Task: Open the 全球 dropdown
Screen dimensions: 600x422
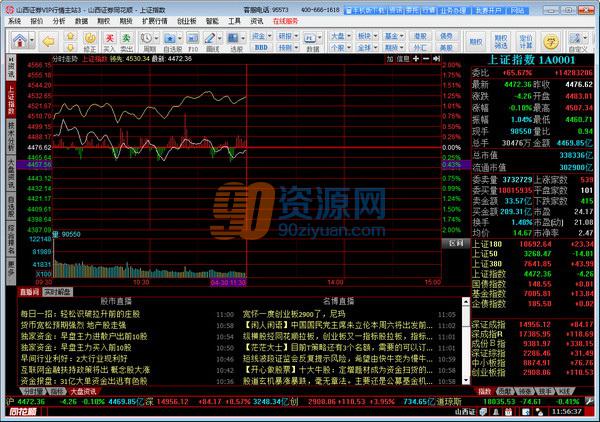Action: coord(367,47)
